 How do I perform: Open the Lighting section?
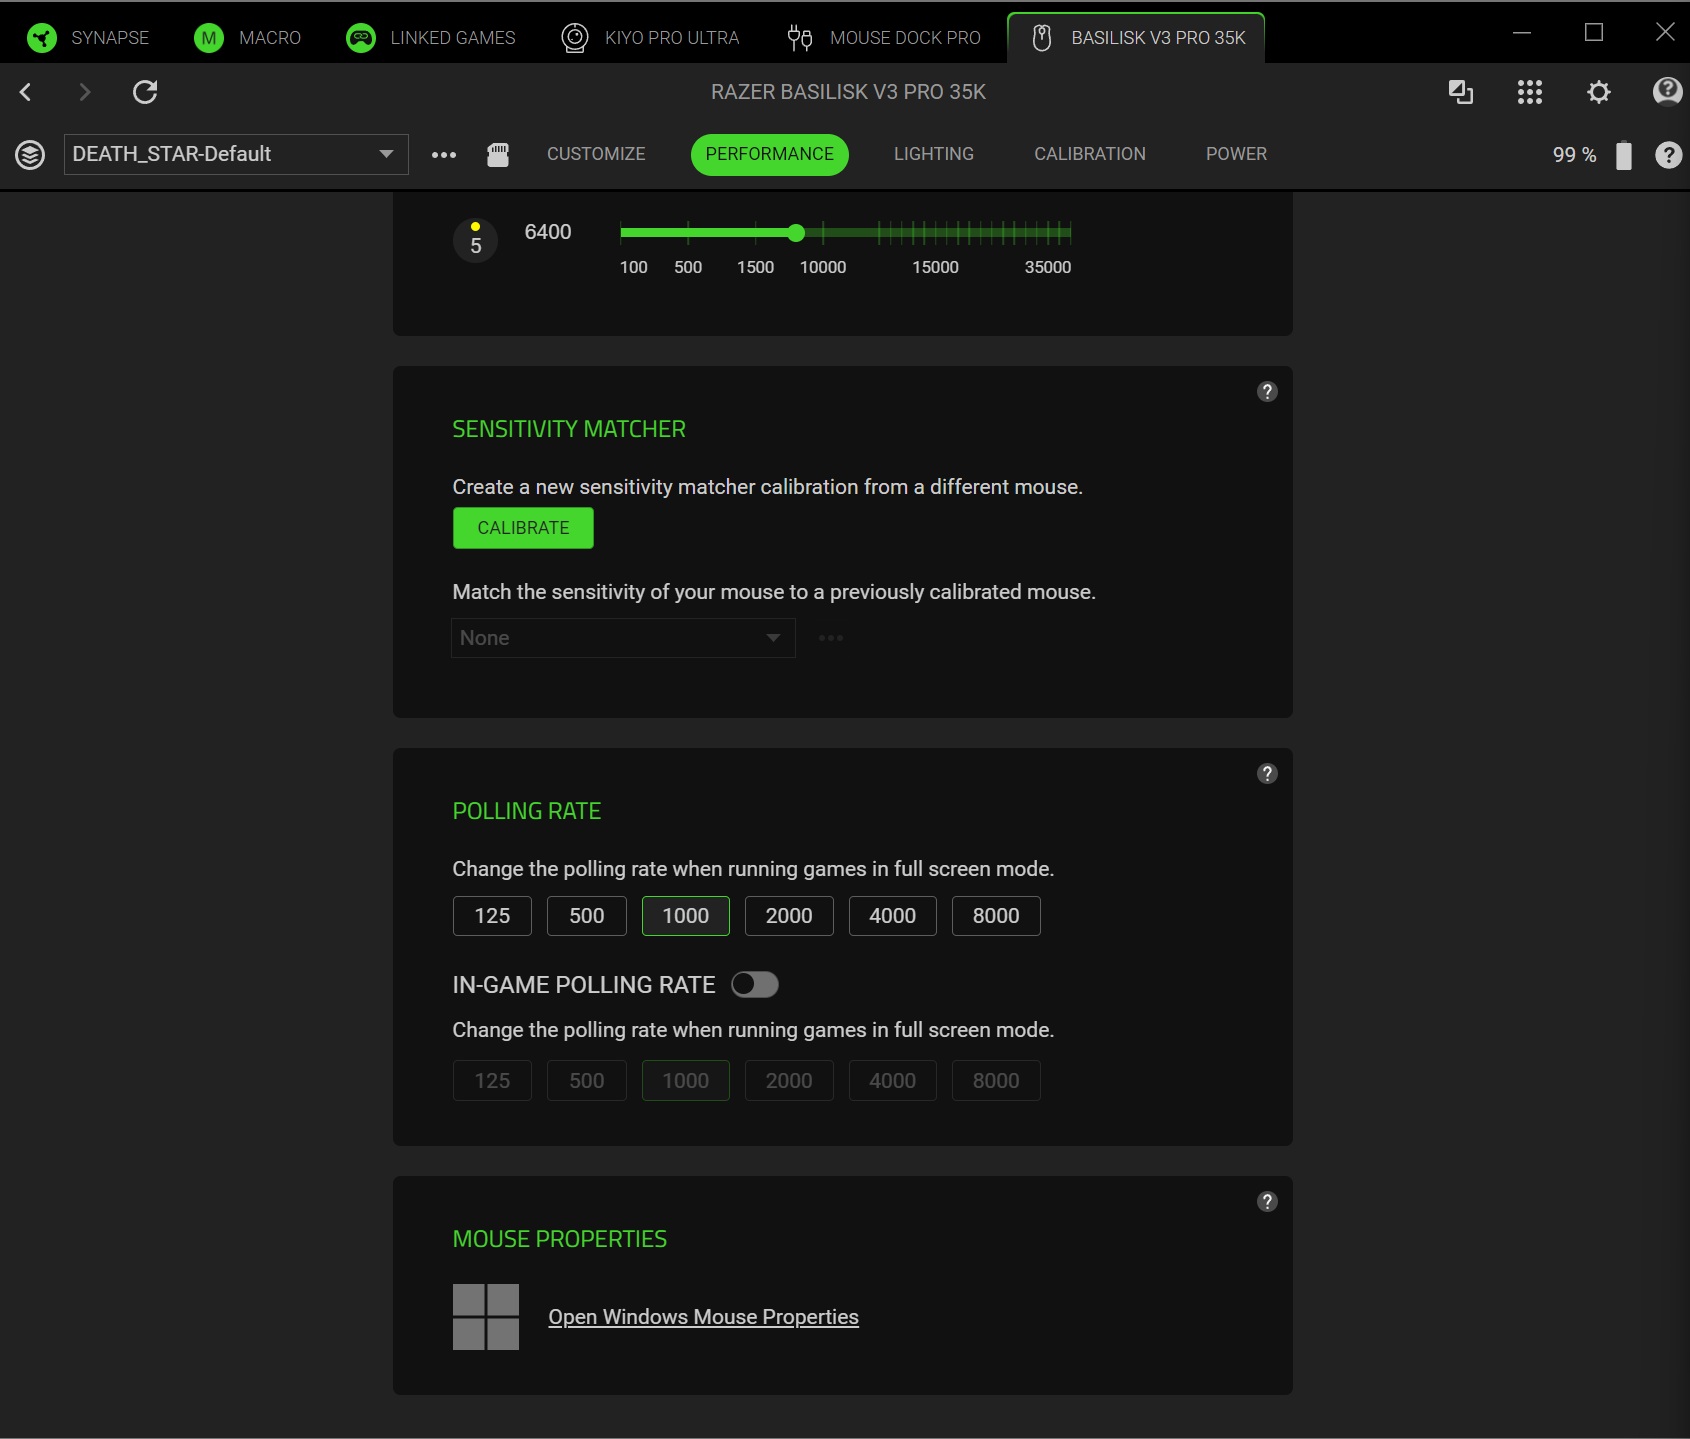934,154
